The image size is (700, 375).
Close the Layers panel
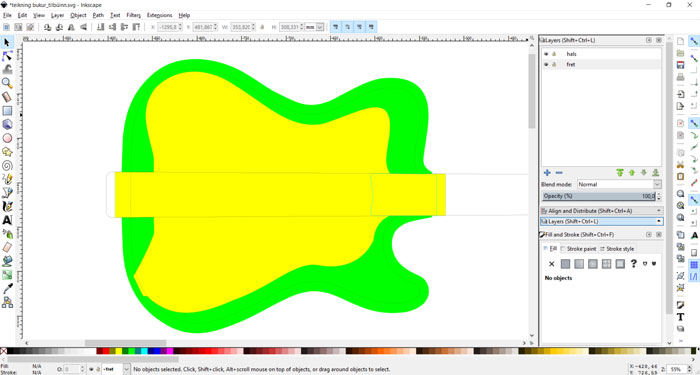click(x=659, y=40)
